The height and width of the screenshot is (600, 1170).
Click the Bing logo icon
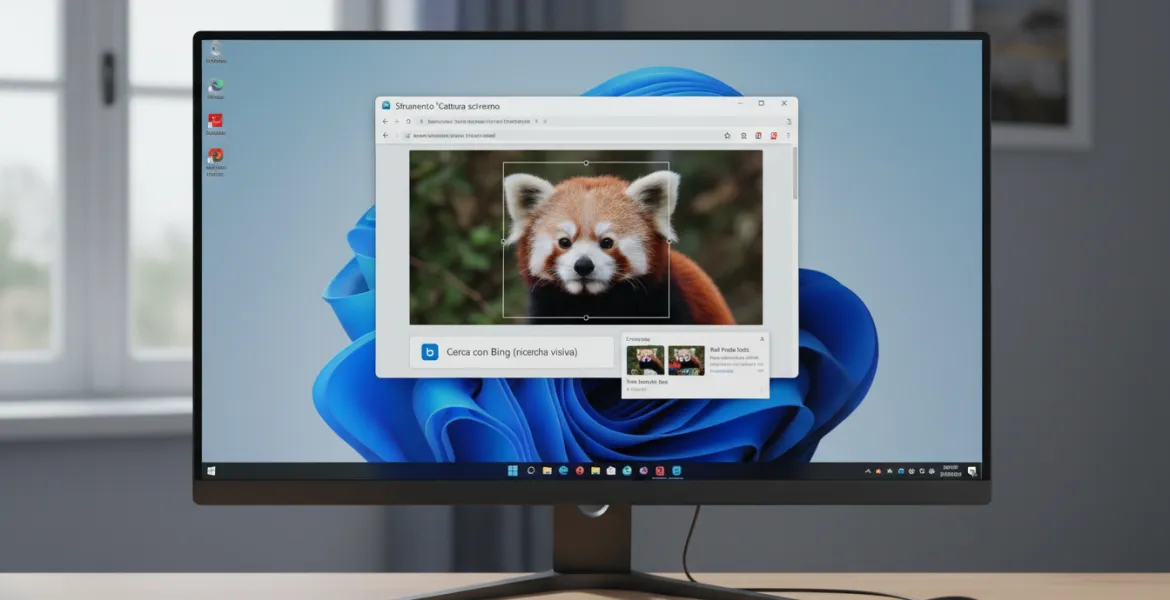click(430, 352)
